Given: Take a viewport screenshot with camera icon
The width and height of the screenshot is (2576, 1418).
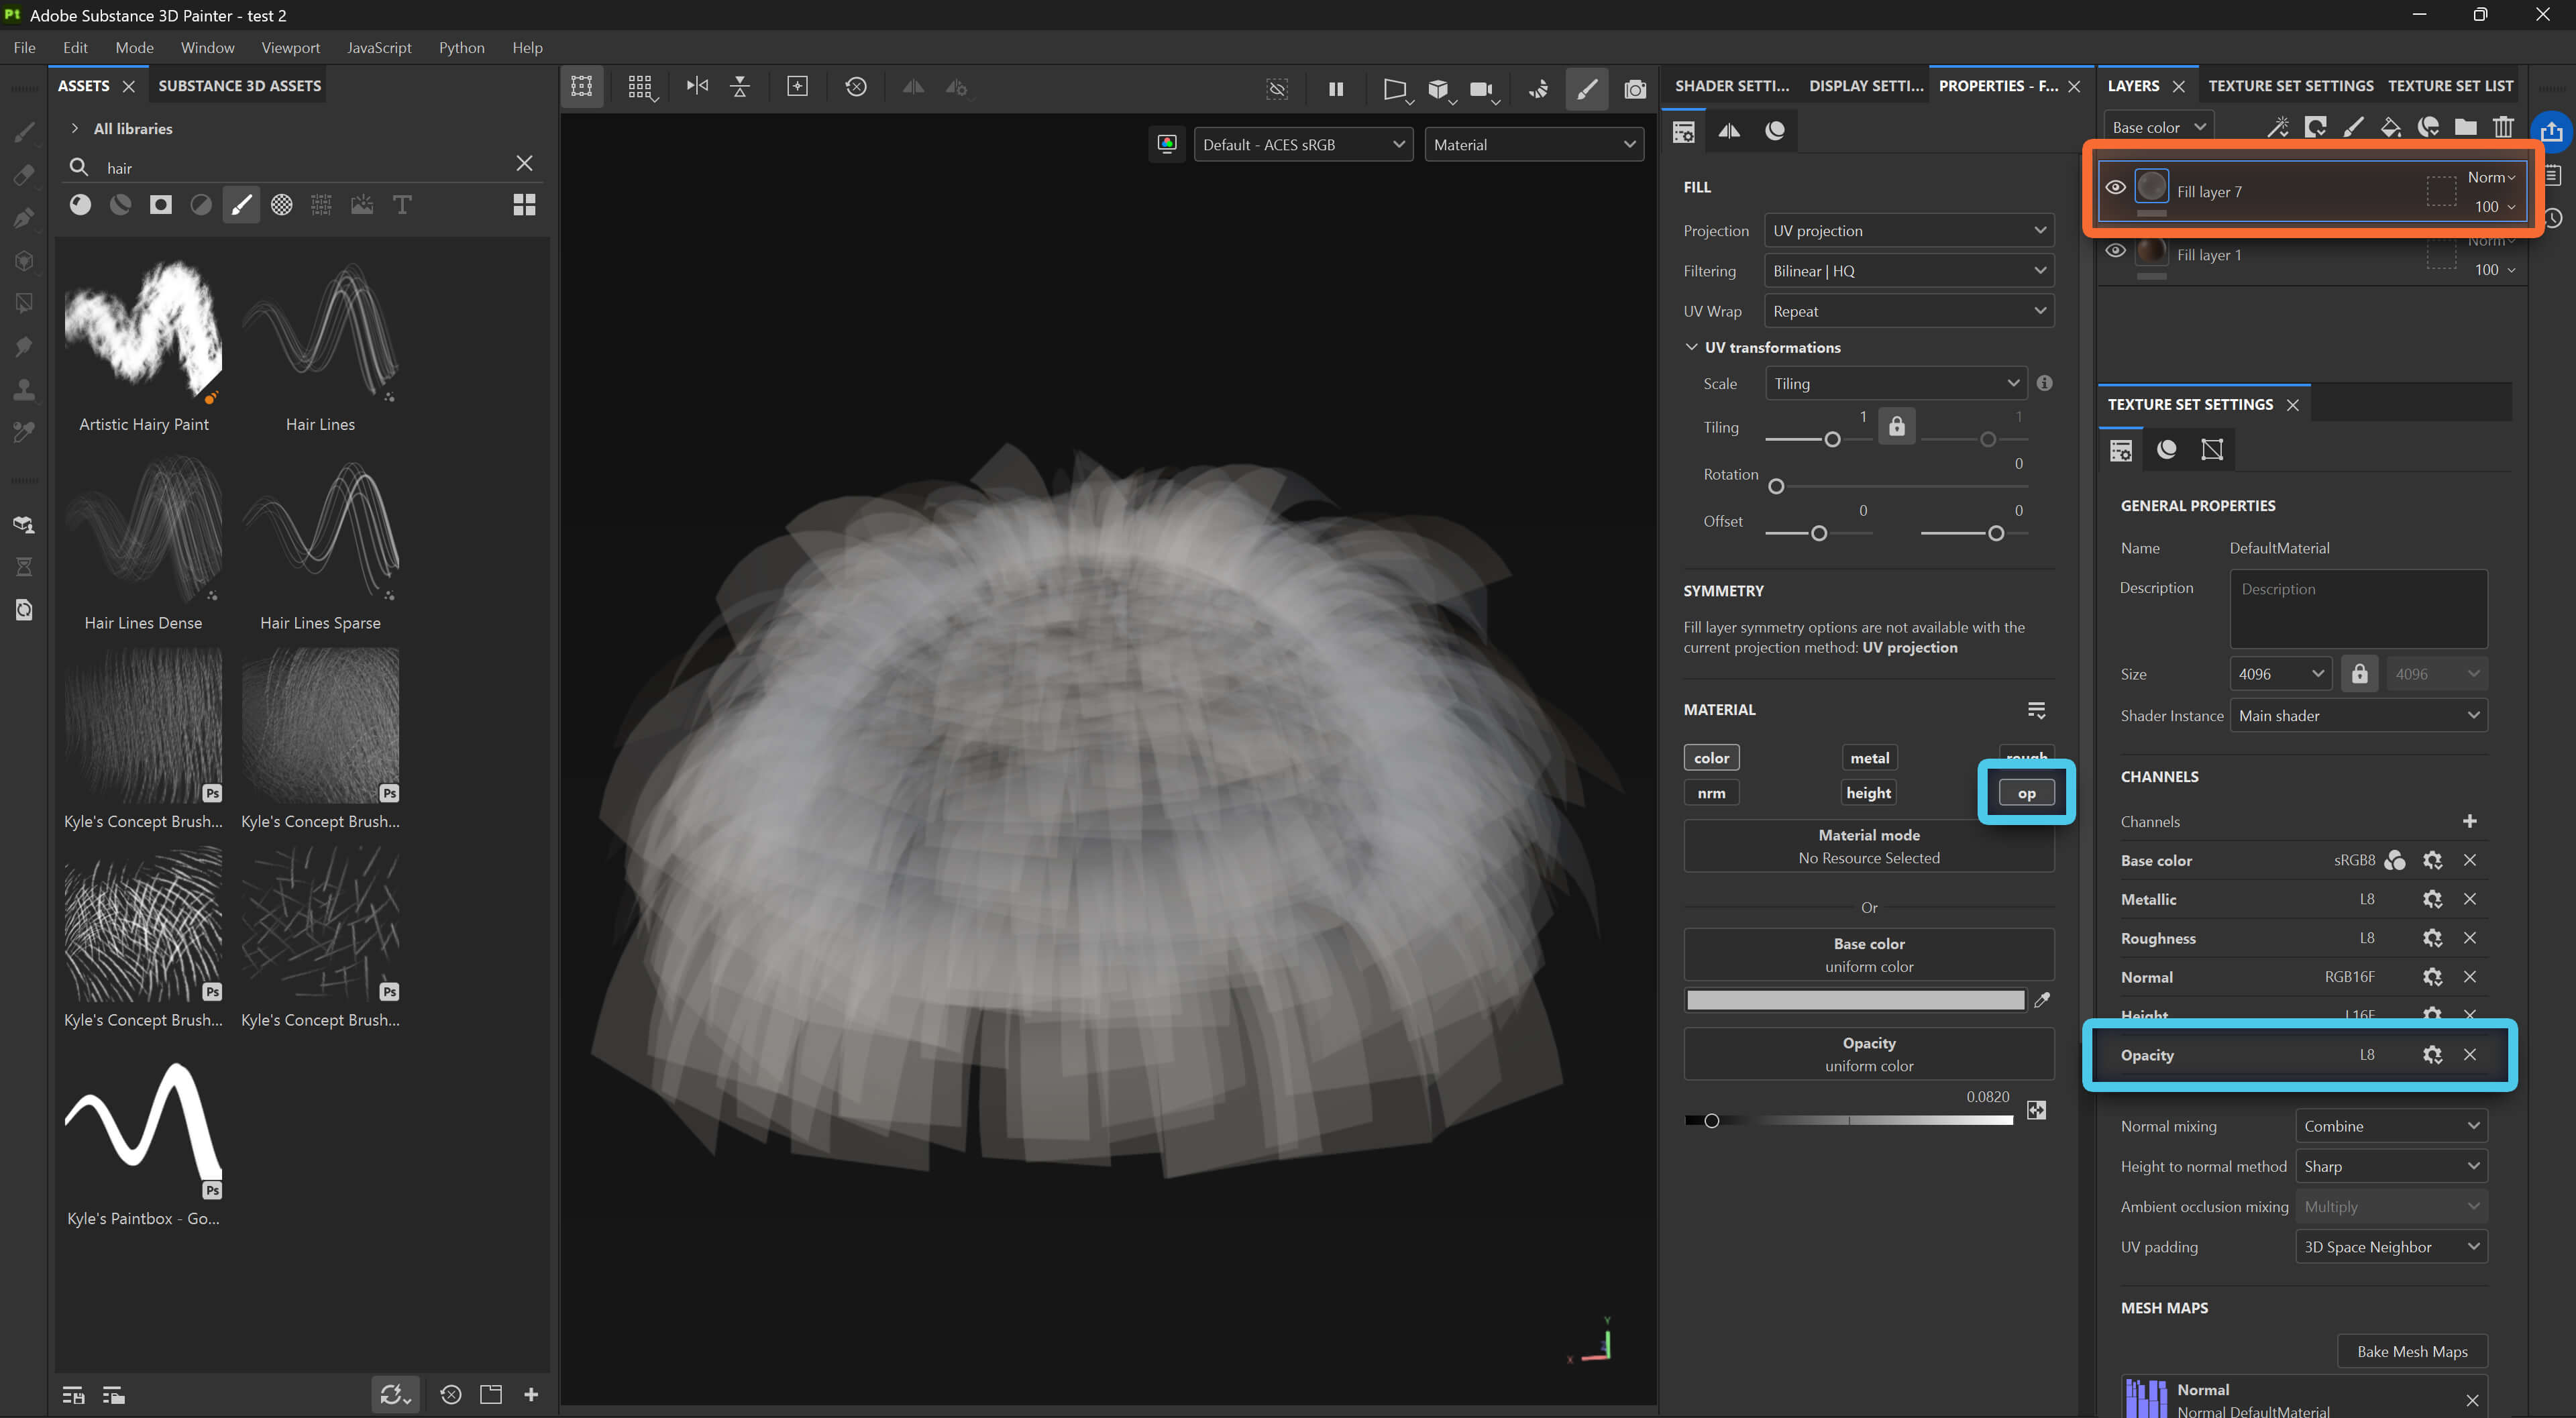Looking at the screenshot, I should click(1635, 89).
